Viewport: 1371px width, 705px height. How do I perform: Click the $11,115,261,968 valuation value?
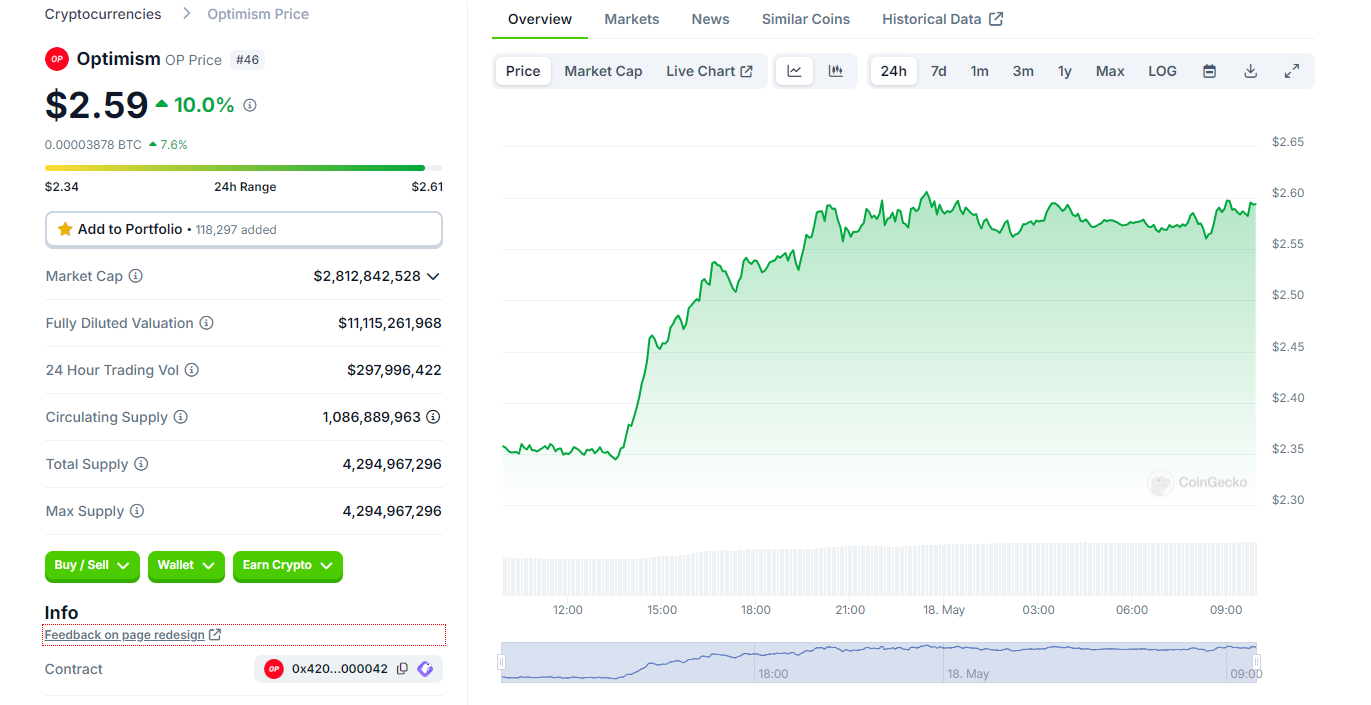(x=390, y=323)
